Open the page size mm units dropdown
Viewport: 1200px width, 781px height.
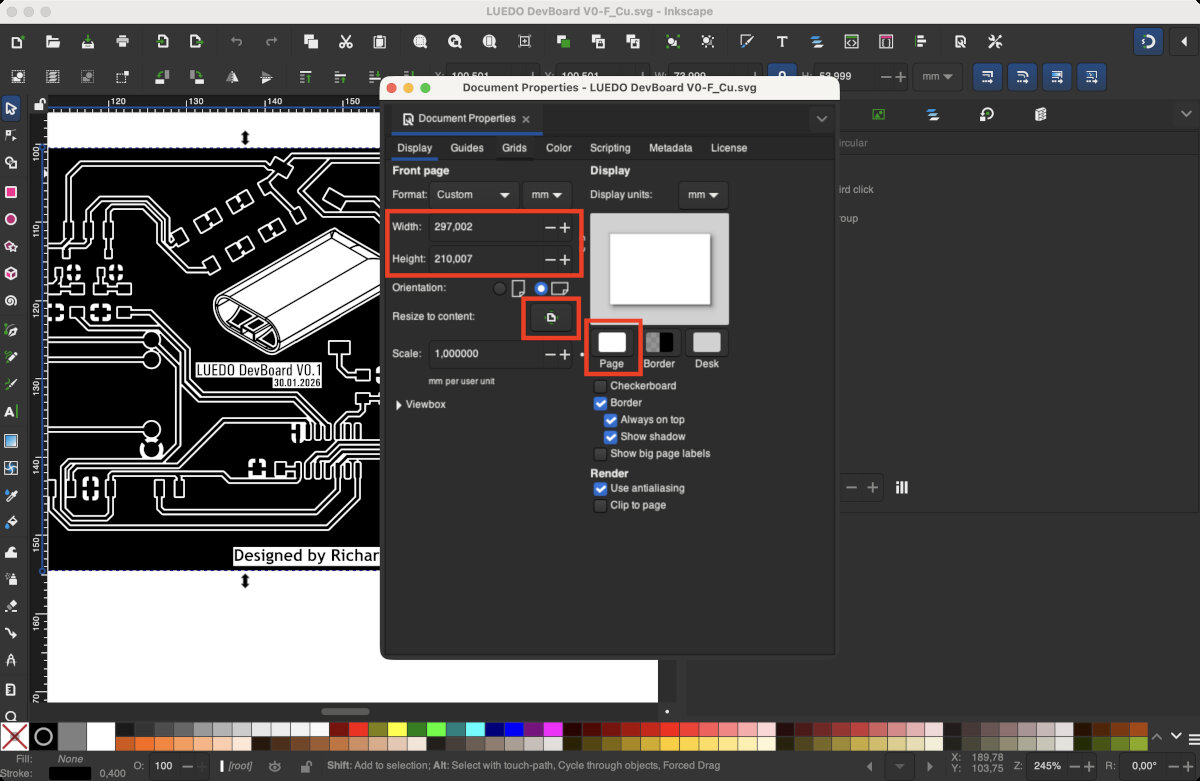pyautogui.click(x=547, y=195)
